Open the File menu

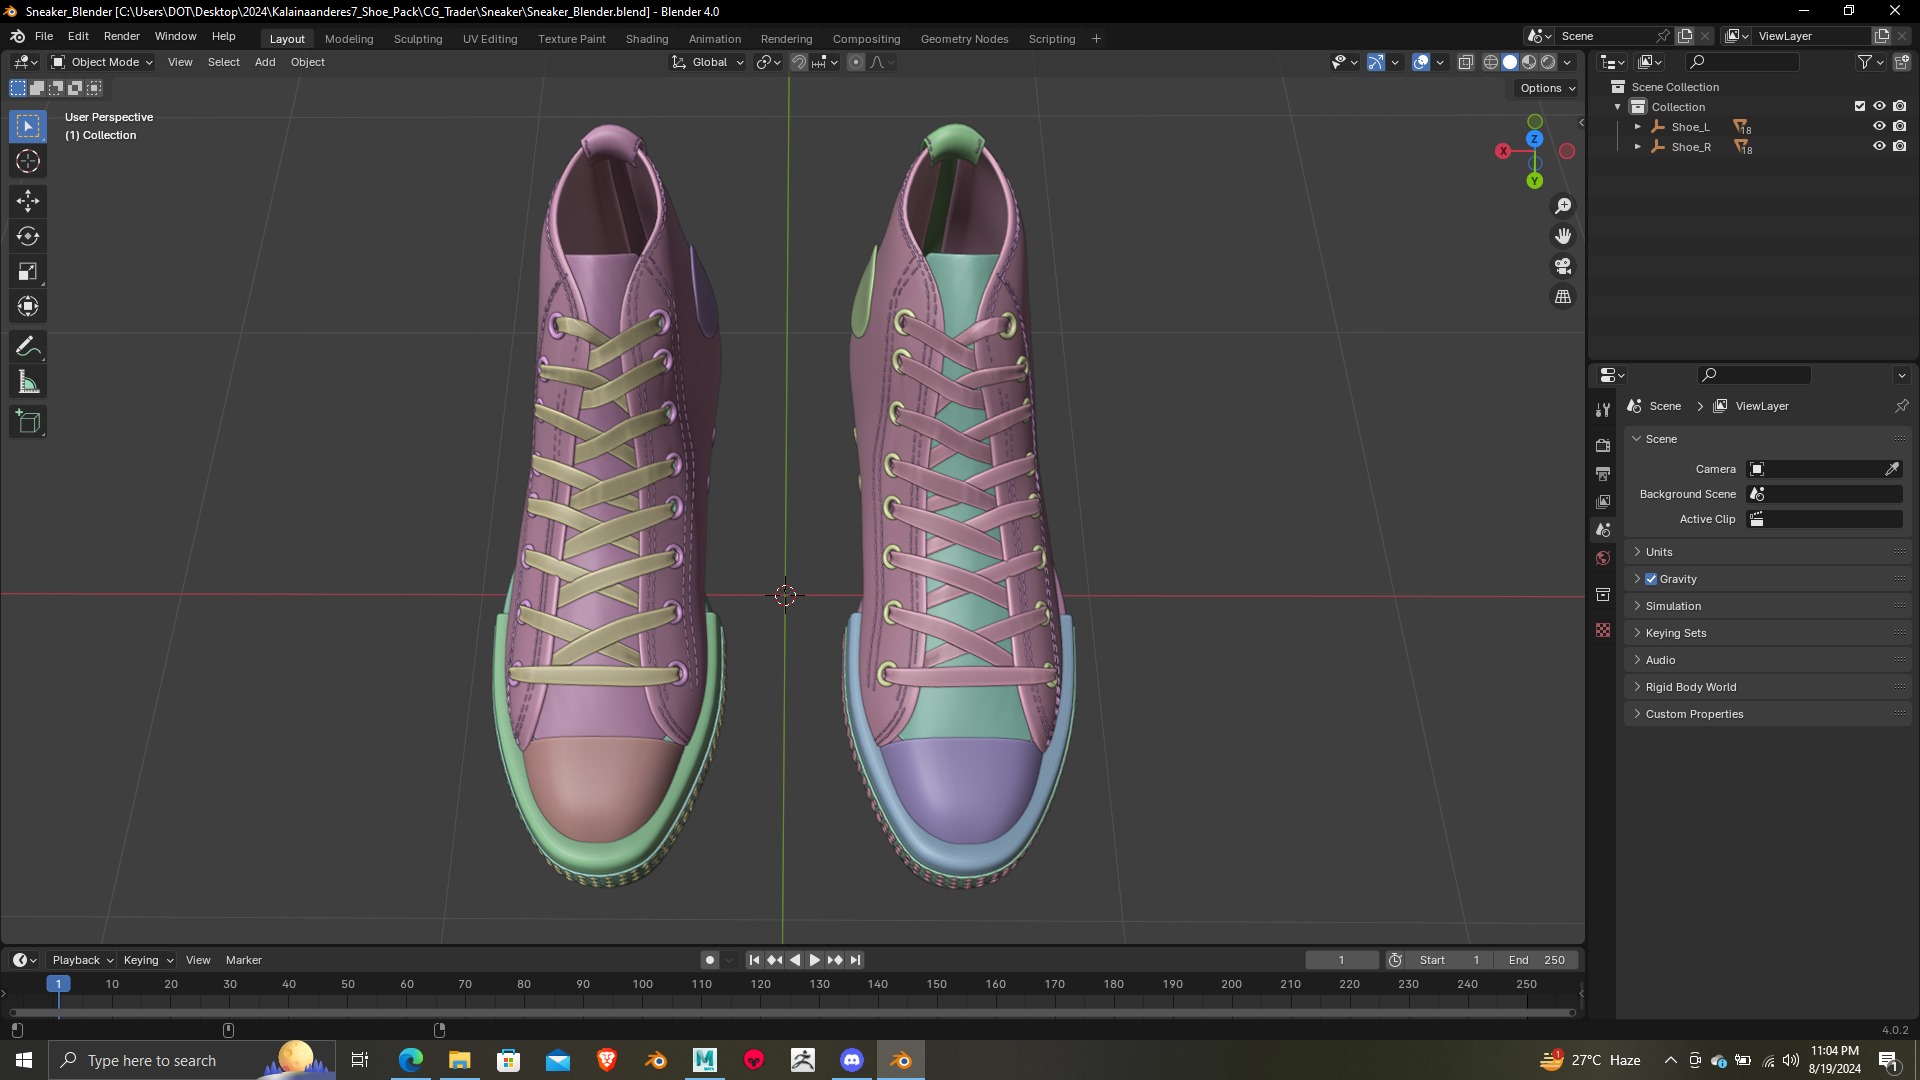(x=44, y=36)
